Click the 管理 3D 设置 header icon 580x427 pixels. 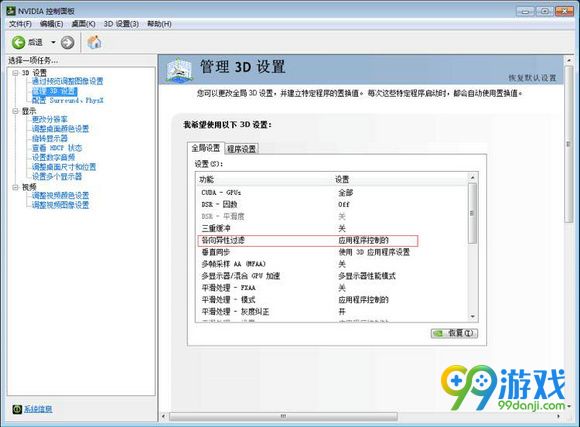click(179, 70)
